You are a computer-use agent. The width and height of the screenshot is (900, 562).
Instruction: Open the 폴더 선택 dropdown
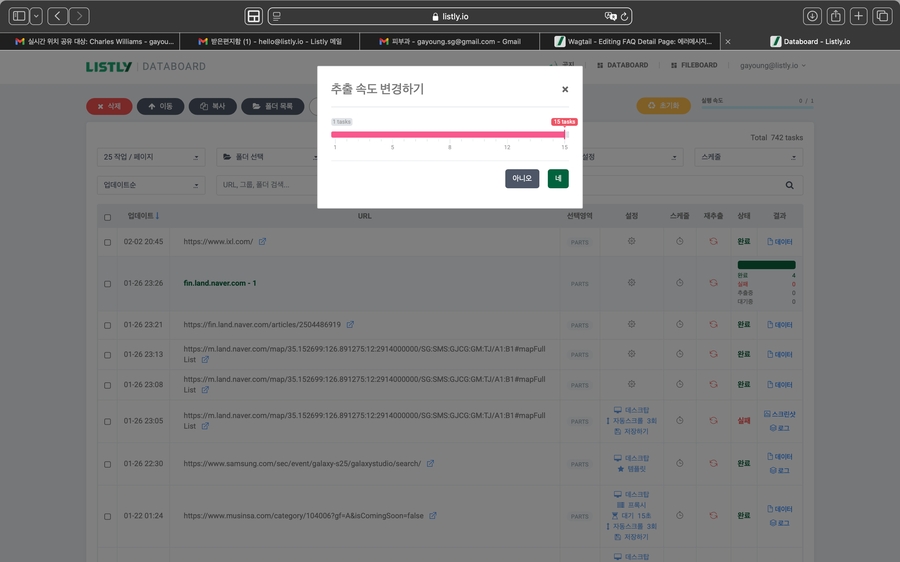coord(267,157)
